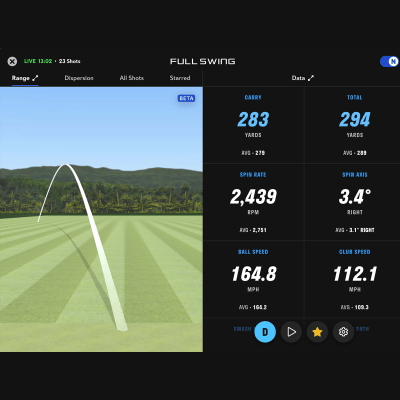
Task: Click the CARRY 283 yards value
Action: click(x=253, y=119)
